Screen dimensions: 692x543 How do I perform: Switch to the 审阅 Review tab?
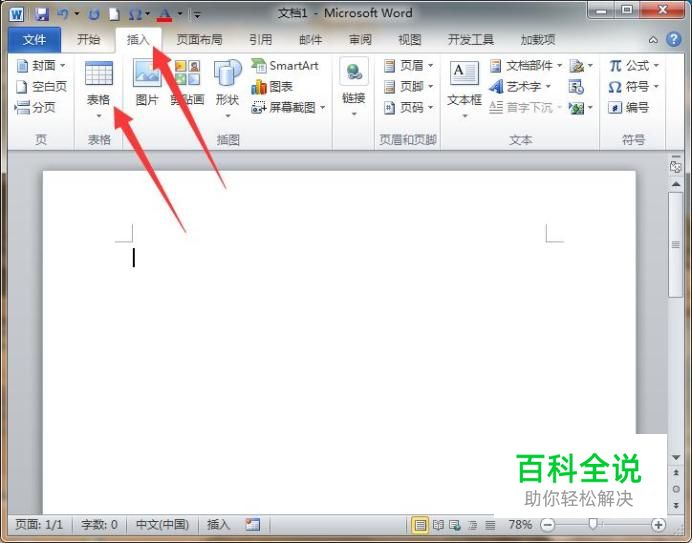point(360,40)
